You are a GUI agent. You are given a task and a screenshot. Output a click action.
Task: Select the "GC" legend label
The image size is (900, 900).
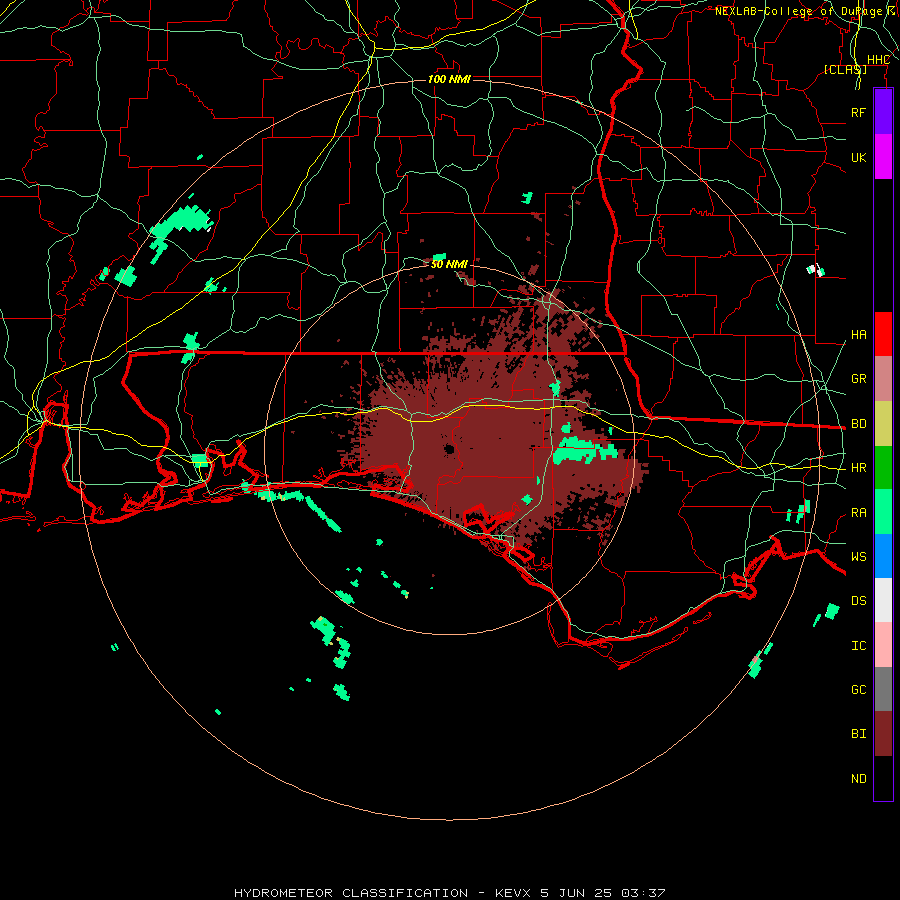pos(858,690)
